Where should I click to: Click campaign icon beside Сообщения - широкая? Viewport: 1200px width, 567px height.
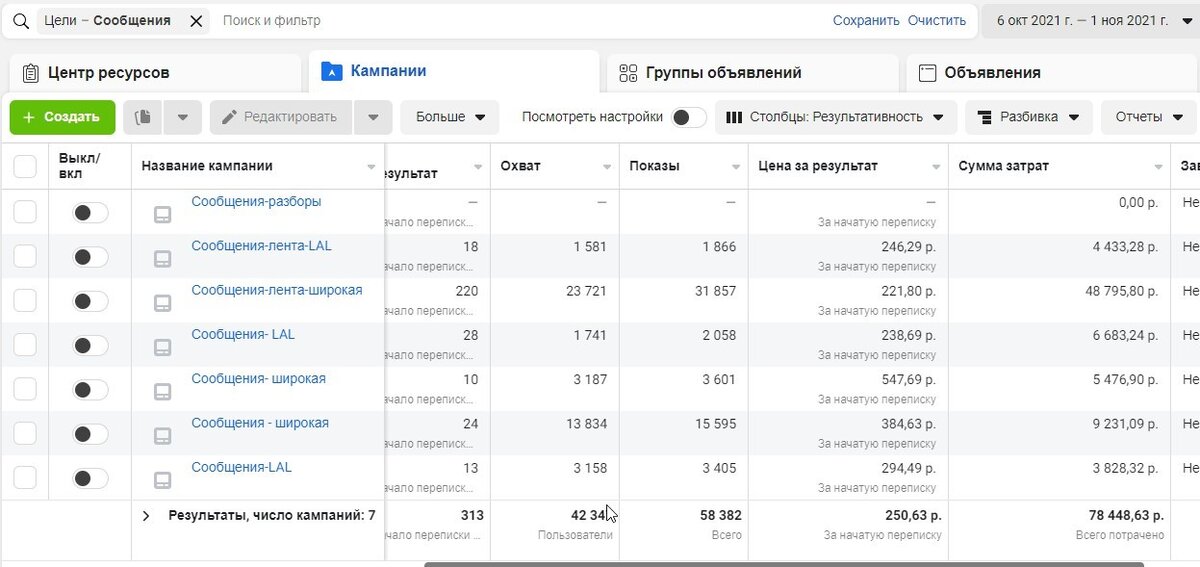[x=162, y=435]
